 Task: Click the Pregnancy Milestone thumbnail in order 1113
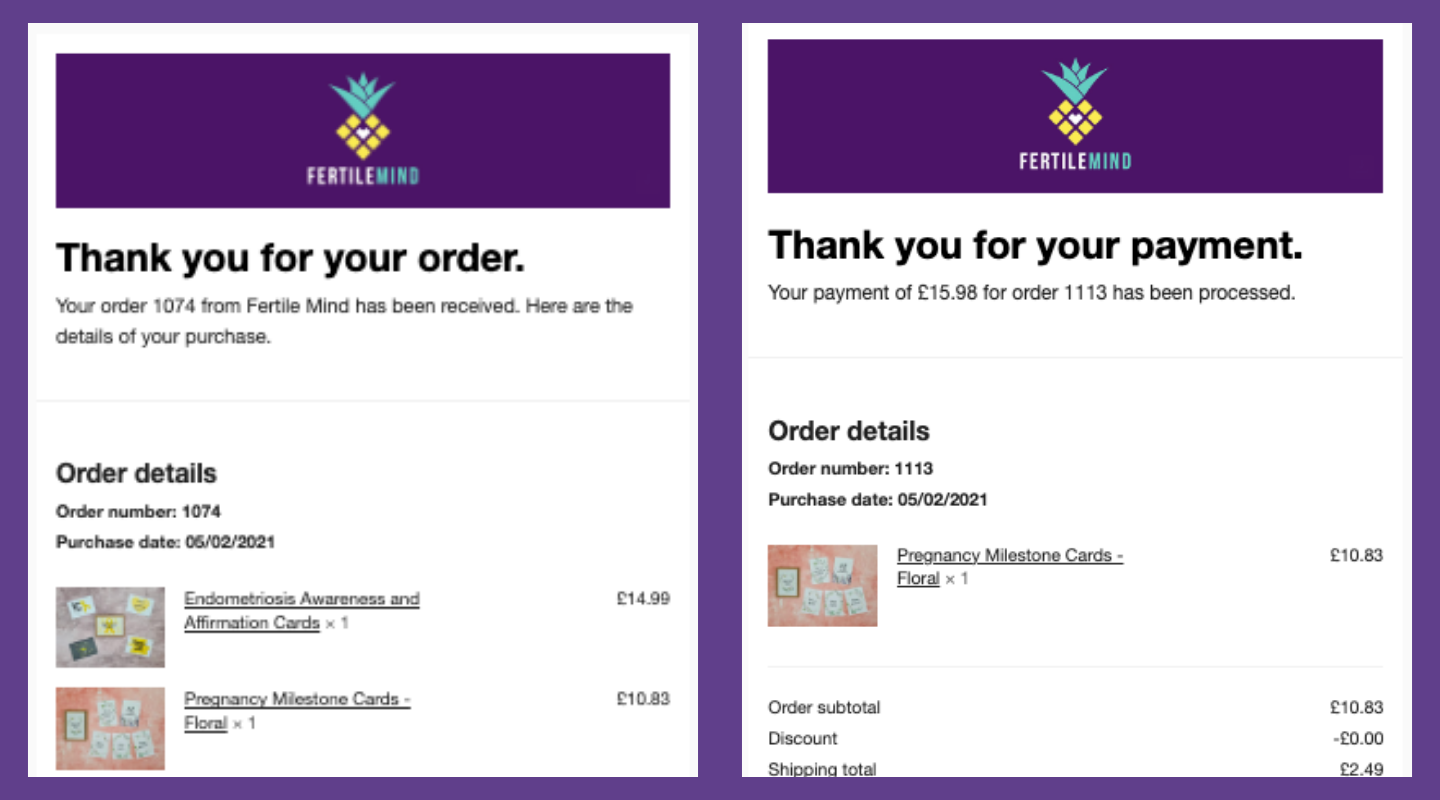pyautogui.click(x=822, y=585)
